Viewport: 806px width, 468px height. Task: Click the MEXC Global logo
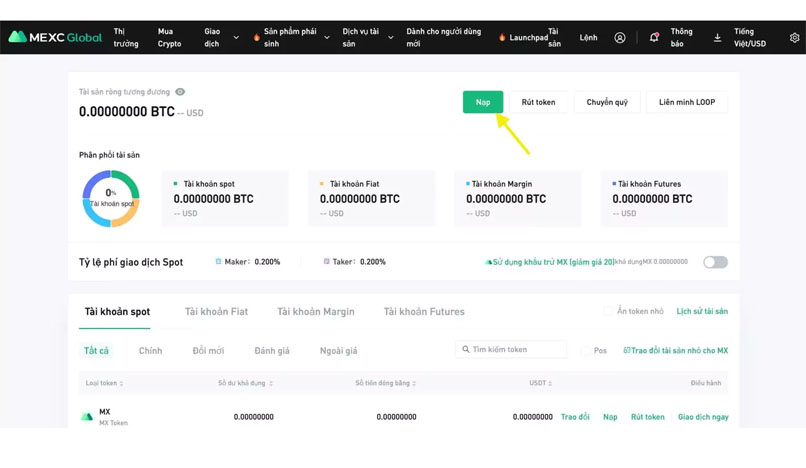pos(56,37)
